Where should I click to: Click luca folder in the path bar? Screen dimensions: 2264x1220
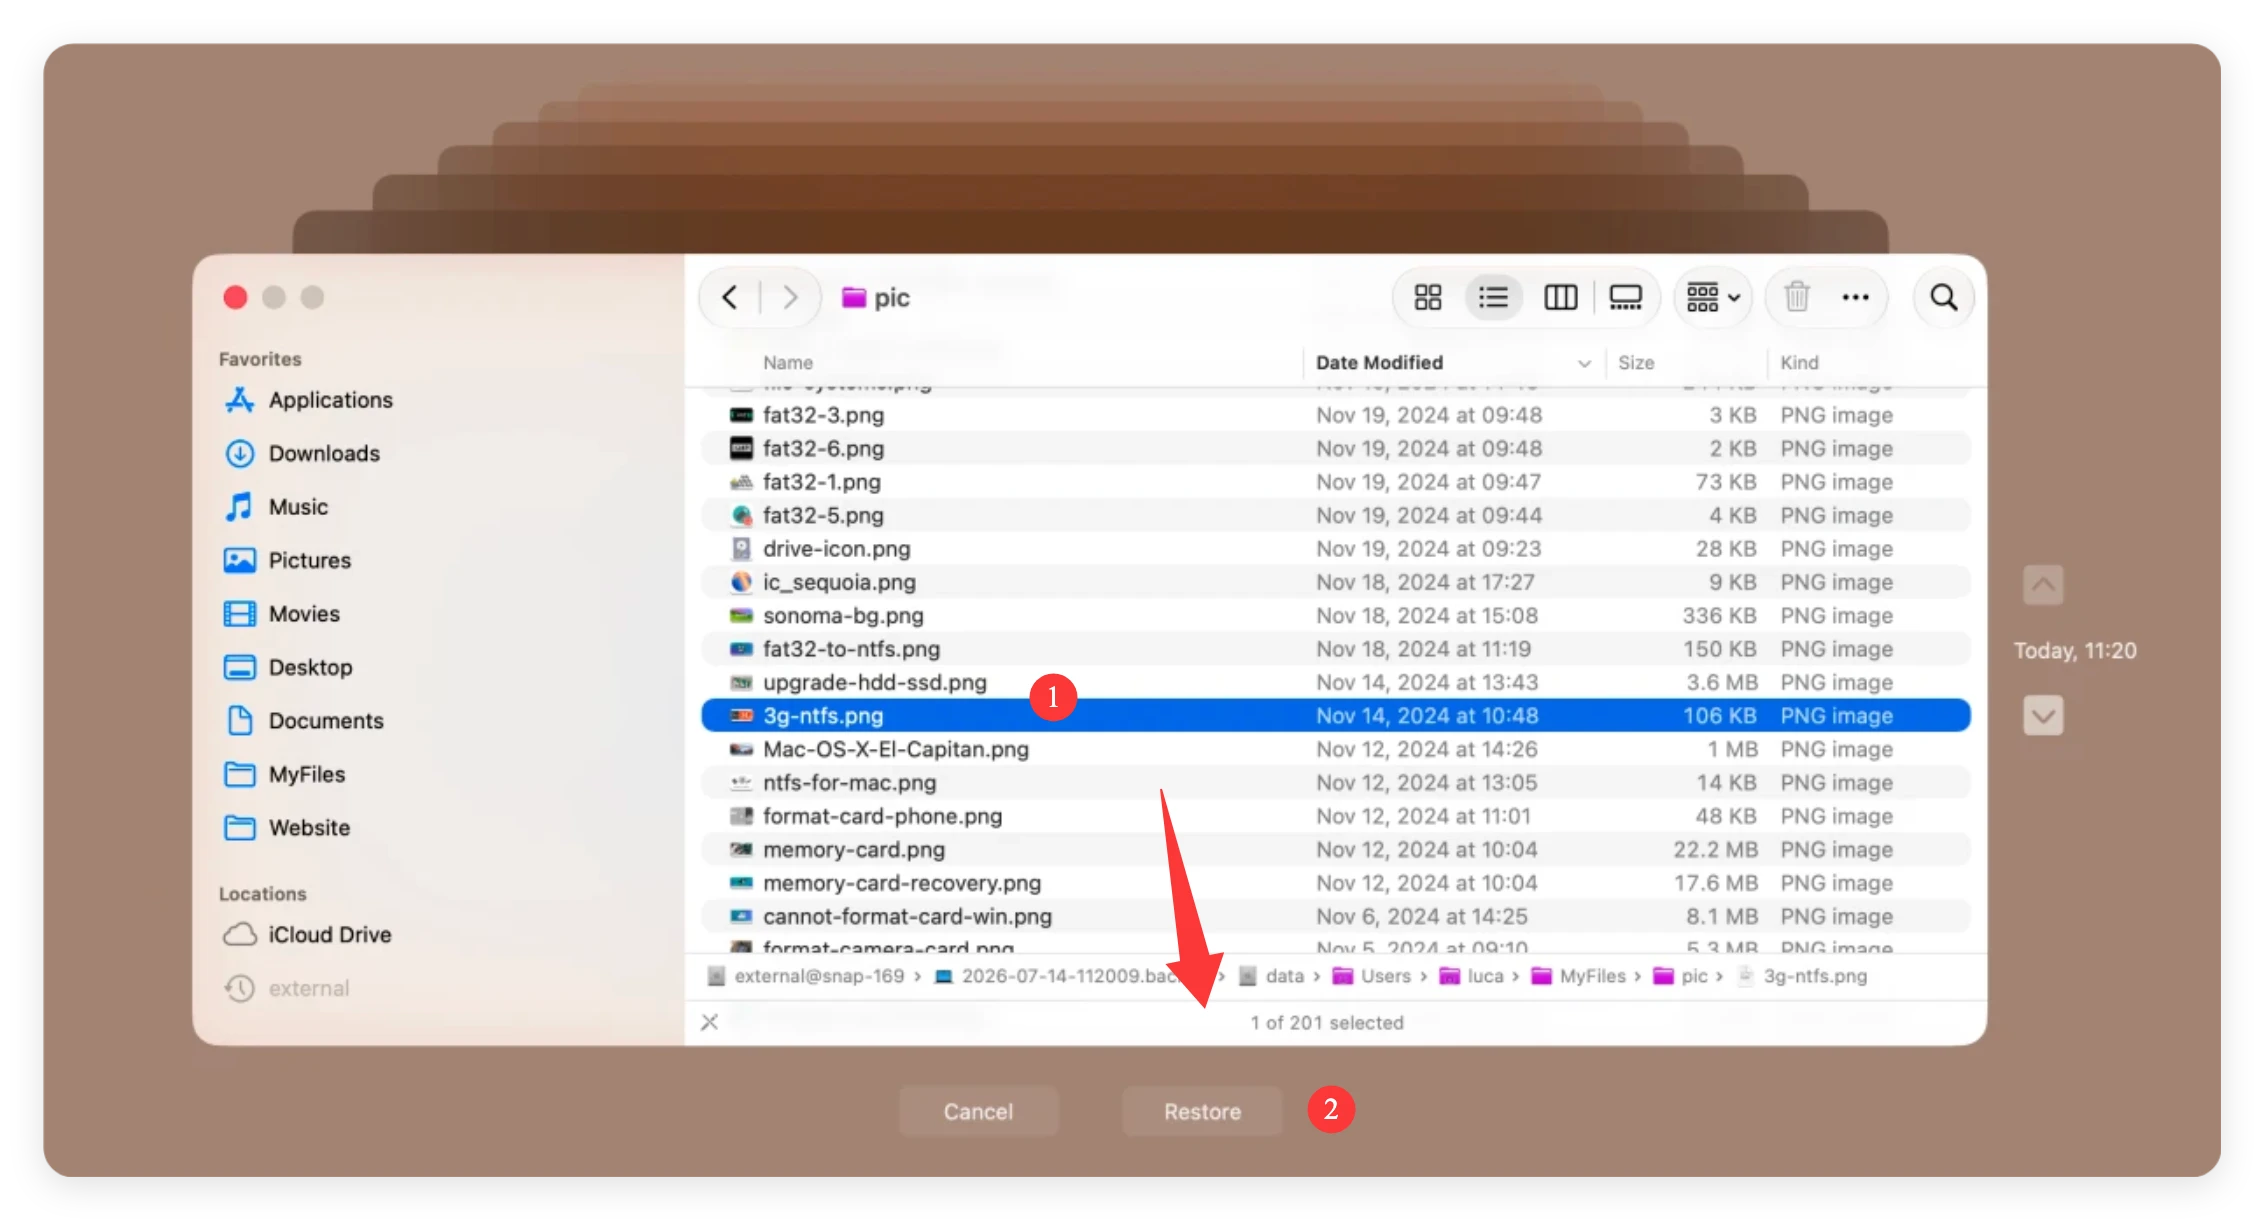[x=1472, y=976]
